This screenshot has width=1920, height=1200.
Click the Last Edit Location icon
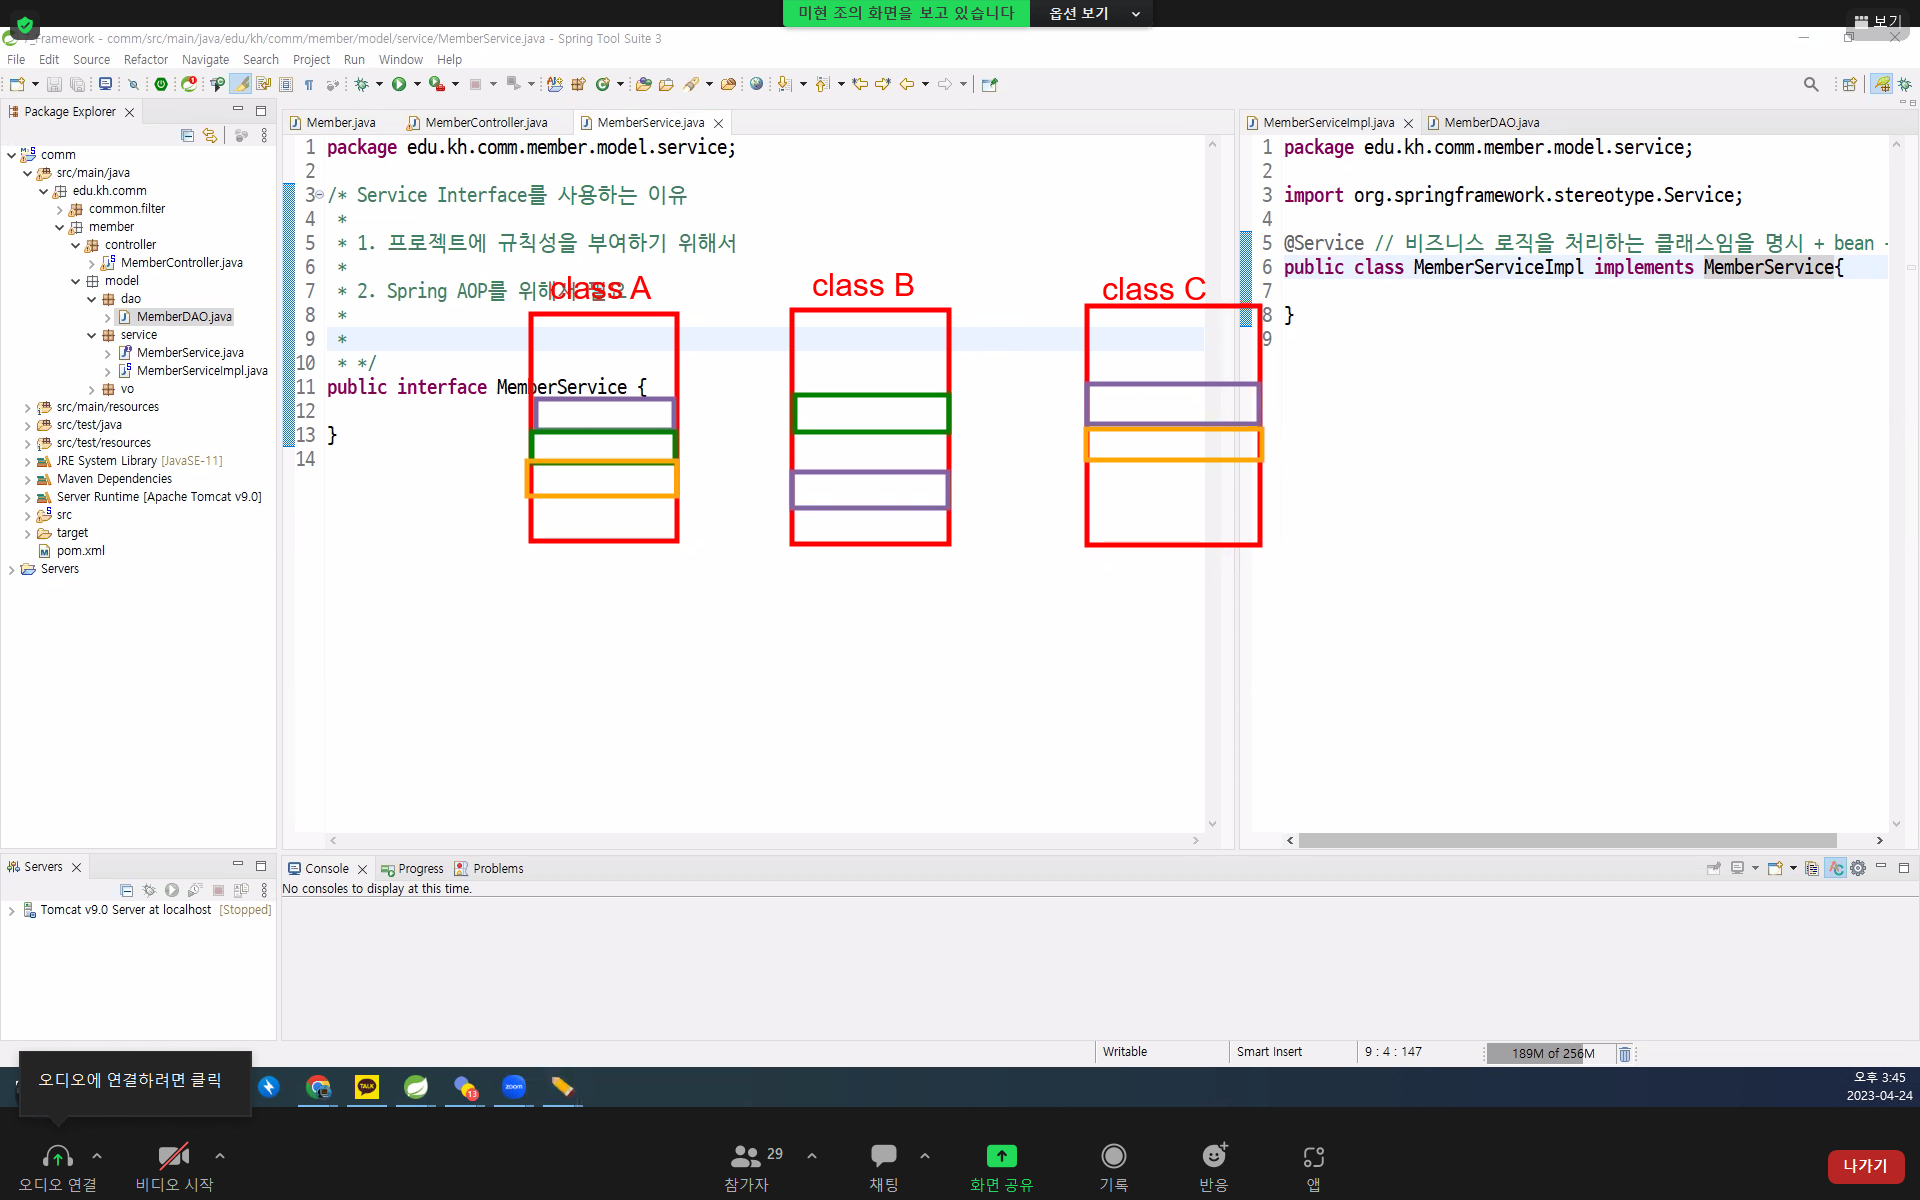coord(860,84)
